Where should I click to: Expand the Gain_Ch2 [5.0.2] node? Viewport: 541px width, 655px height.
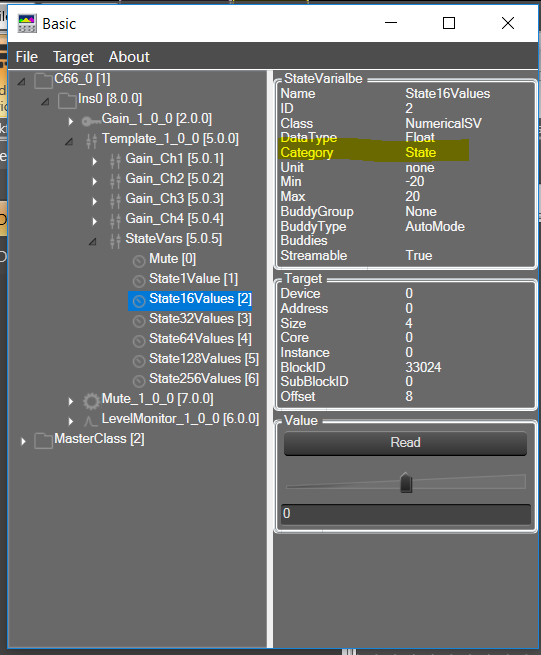point(95,181)
